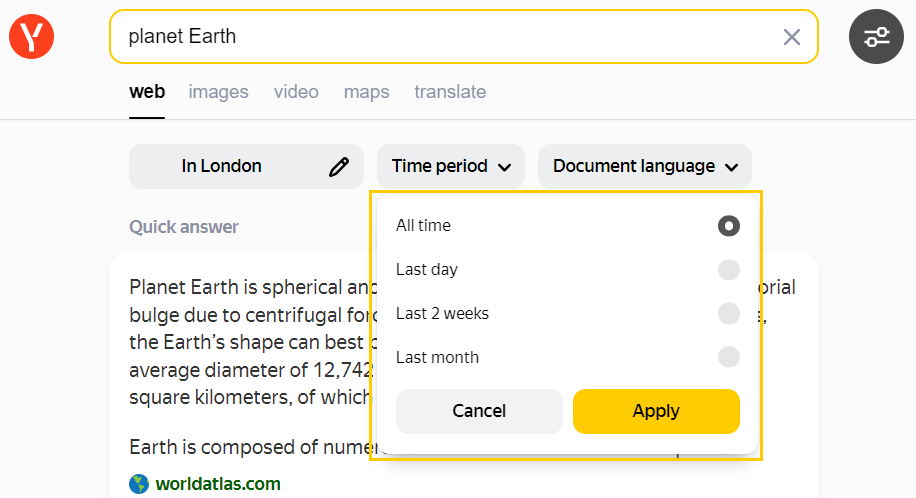Click the worldatlas.com globe favicon
The image size is (916, 498).
pos(139,484)
